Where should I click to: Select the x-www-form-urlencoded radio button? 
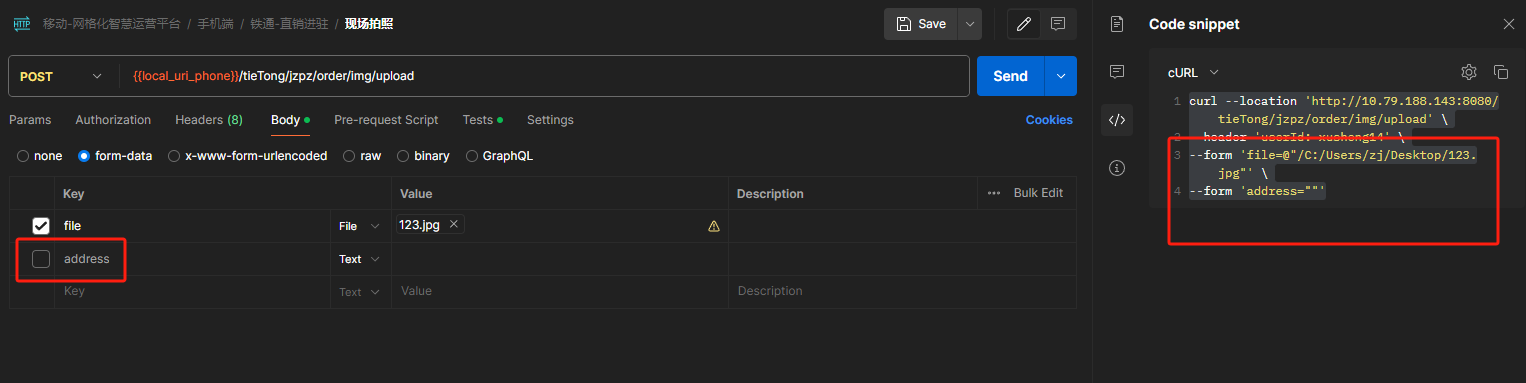175,156
